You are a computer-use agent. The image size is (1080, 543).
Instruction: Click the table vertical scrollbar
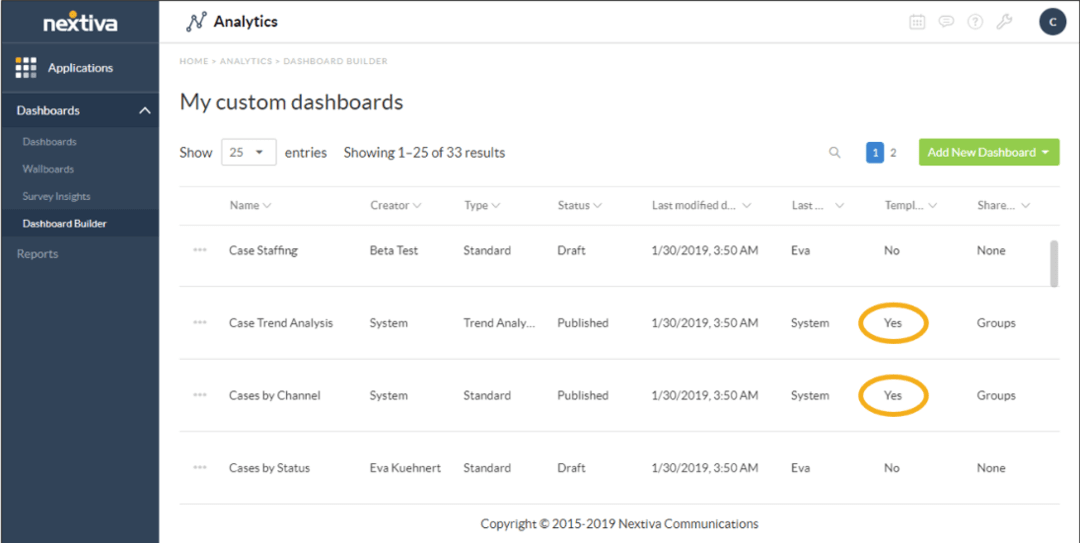click(x=1053, y=262)
